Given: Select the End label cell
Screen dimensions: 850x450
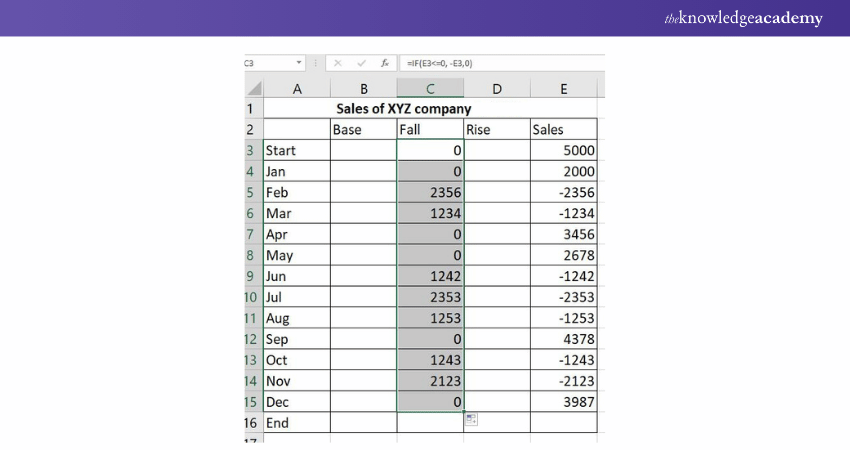Looking at the screenshot, I should [296, 423].
